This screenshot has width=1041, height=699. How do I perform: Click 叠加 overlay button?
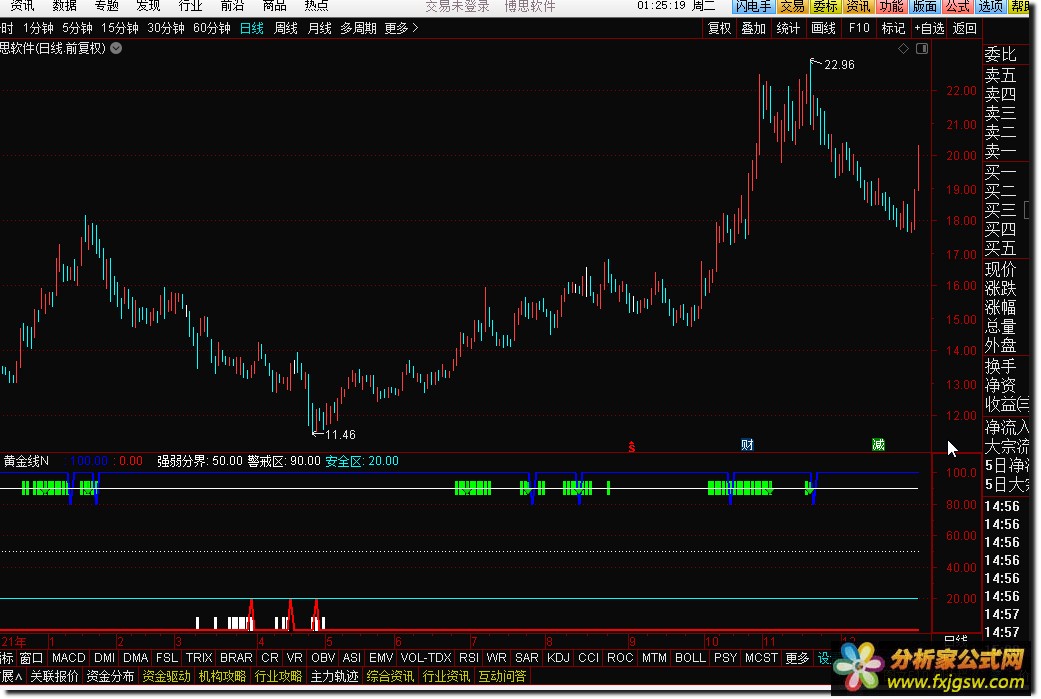(754, 28)
